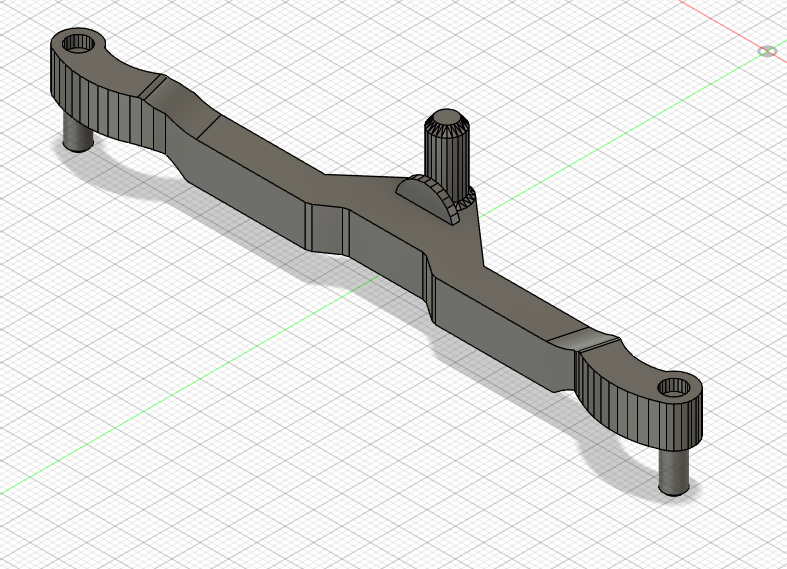Select the domed top of the knurled pin
Viewport: 787px width, 569px height.
pyautogui.click(x=446, y=118)
